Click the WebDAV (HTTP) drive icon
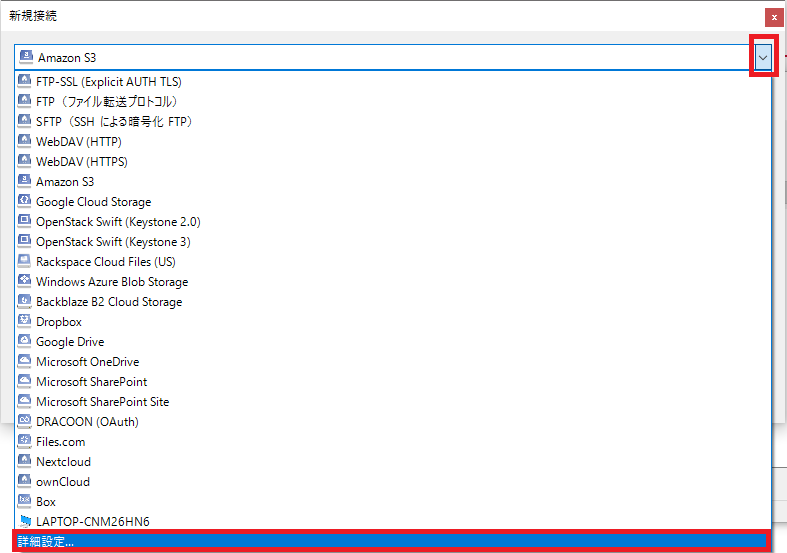This screenshot has height=553, width=787. [x=24, y=141]
